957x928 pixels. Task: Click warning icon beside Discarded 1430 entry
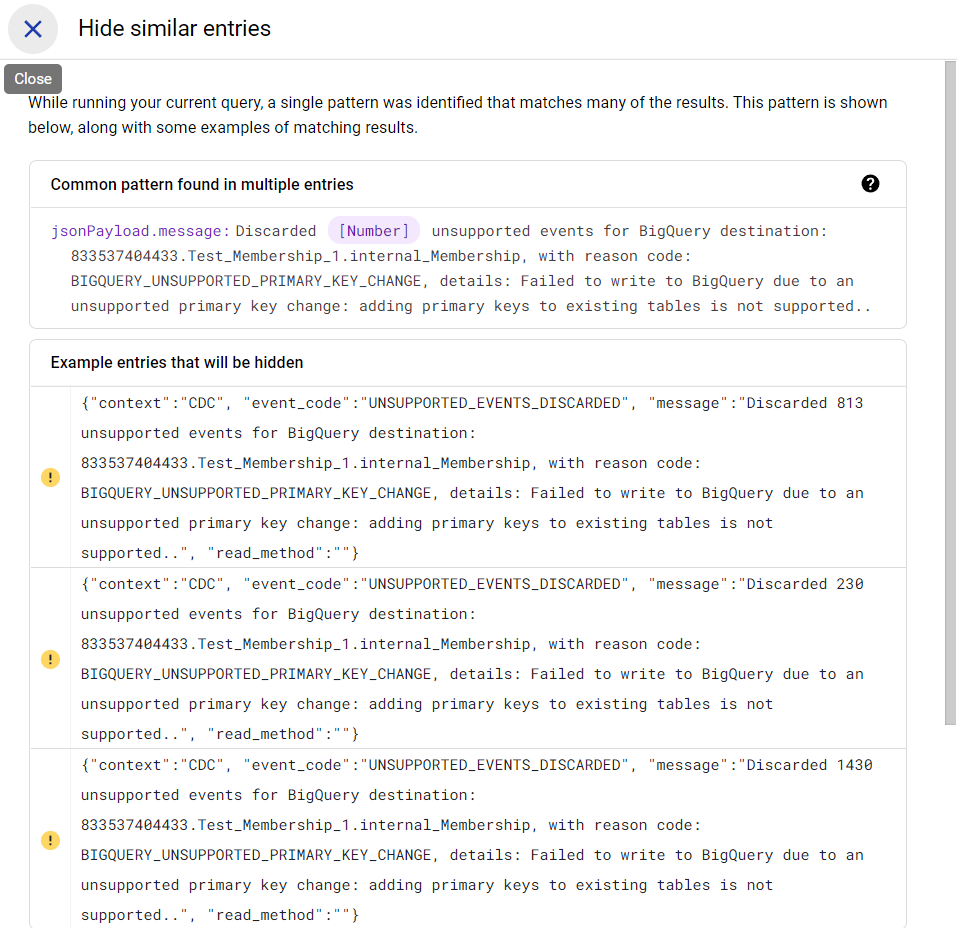click(50, 840)
